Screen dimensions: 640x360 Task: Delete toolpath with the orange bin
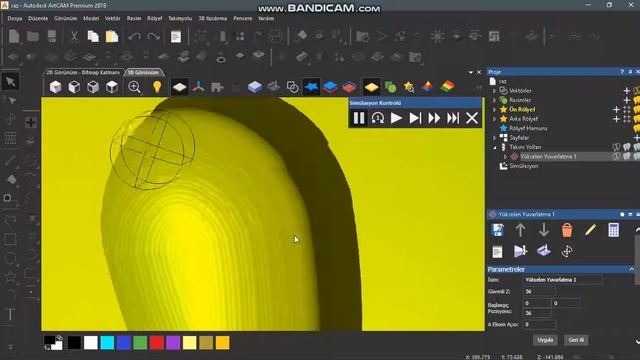pos(567,230)
